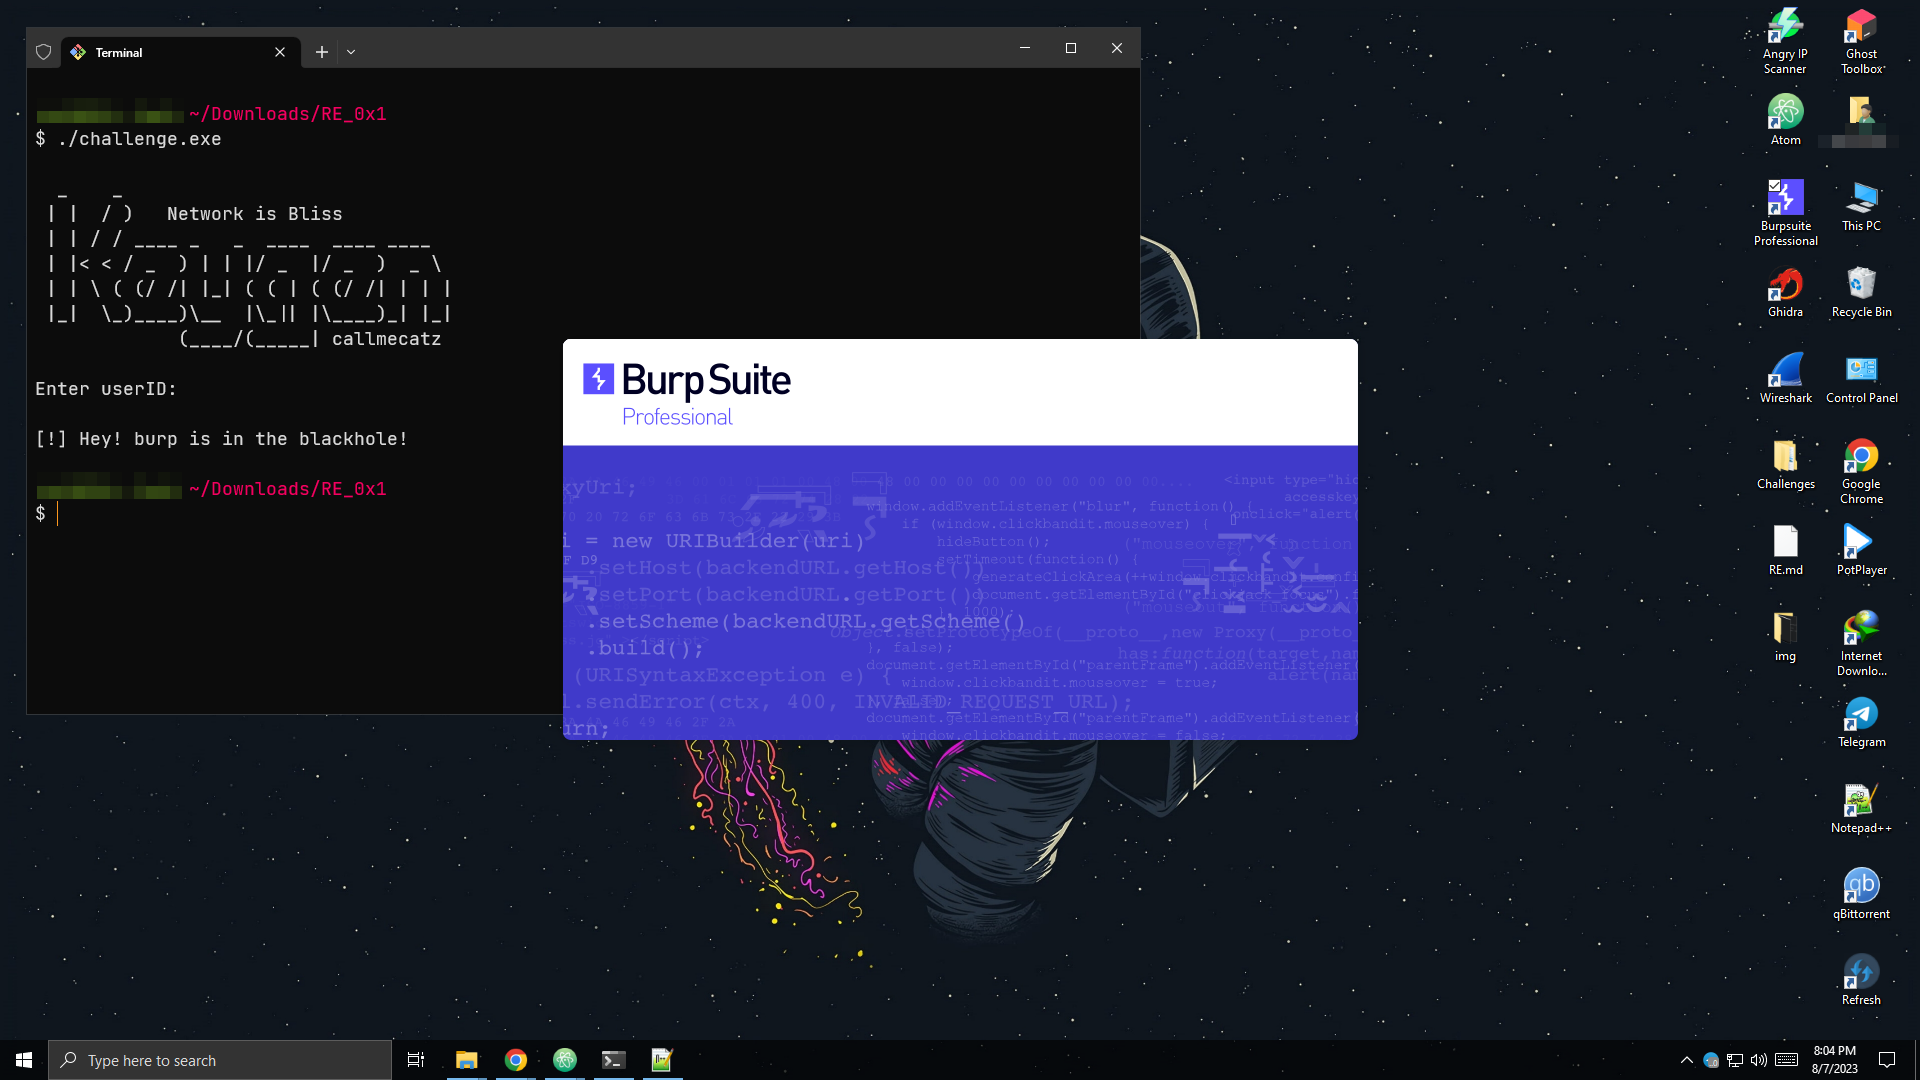Click the Burp Suite Professional splash screen

(x=960, y=539)
